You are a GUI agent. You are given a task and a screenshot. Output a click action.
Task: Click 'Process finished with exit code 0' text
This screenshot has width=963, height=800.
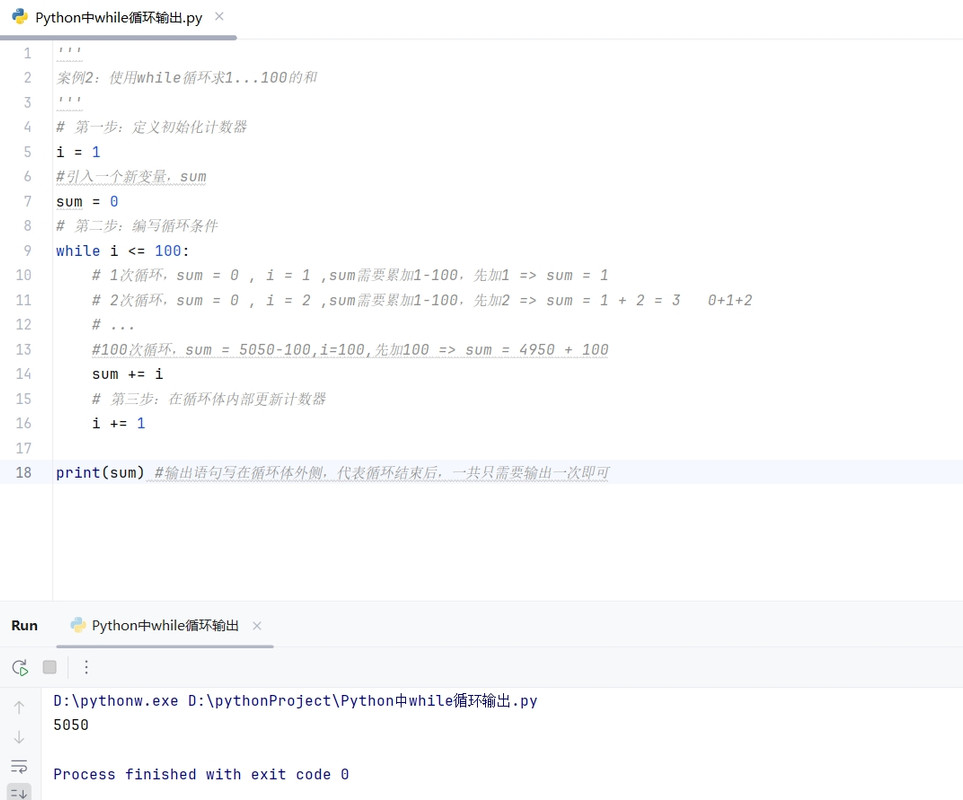point(201,774)
